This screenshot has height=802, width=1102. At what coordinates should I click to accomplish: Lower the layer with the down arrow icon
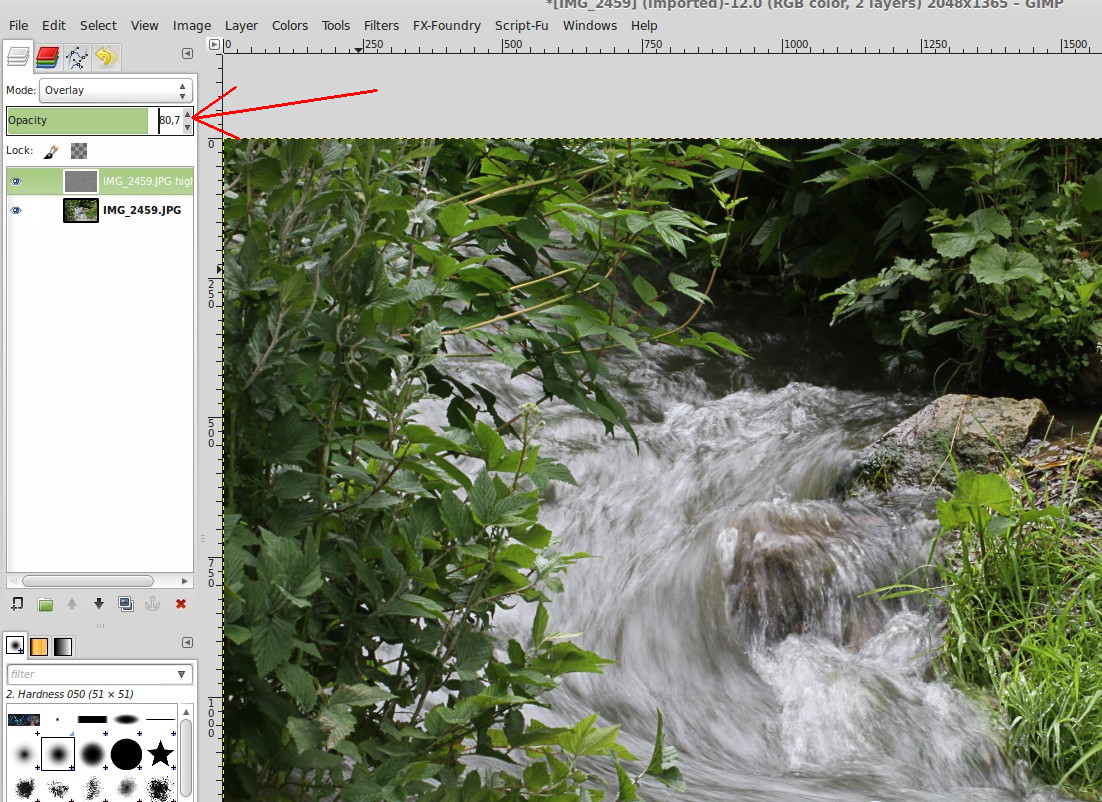coord(98,604)
